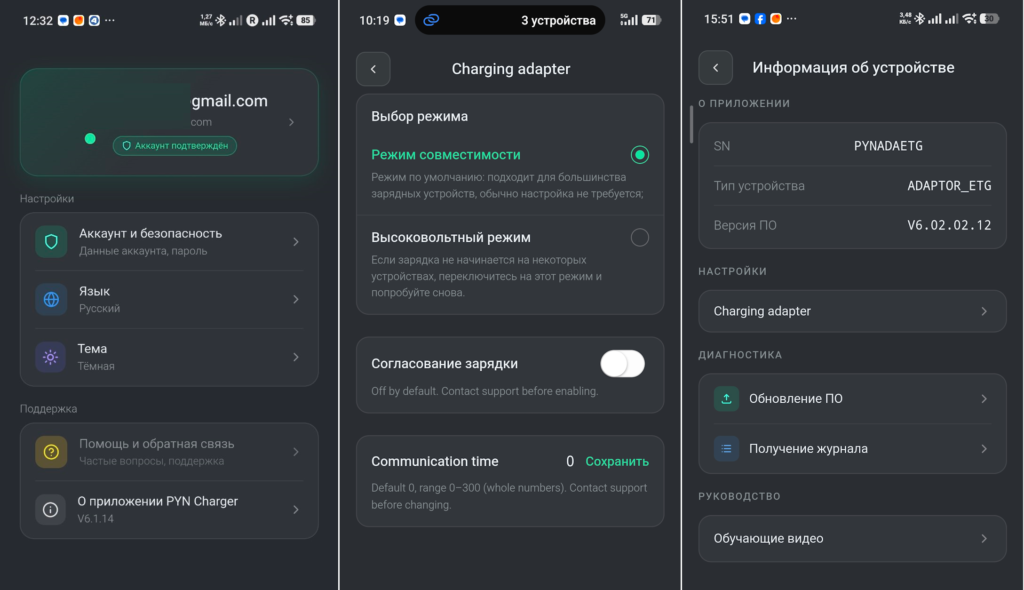The height and width of the screenshot is (590, 1024).
Task: Go back from Charging adapter screen
Action: (x=373, y=69)
